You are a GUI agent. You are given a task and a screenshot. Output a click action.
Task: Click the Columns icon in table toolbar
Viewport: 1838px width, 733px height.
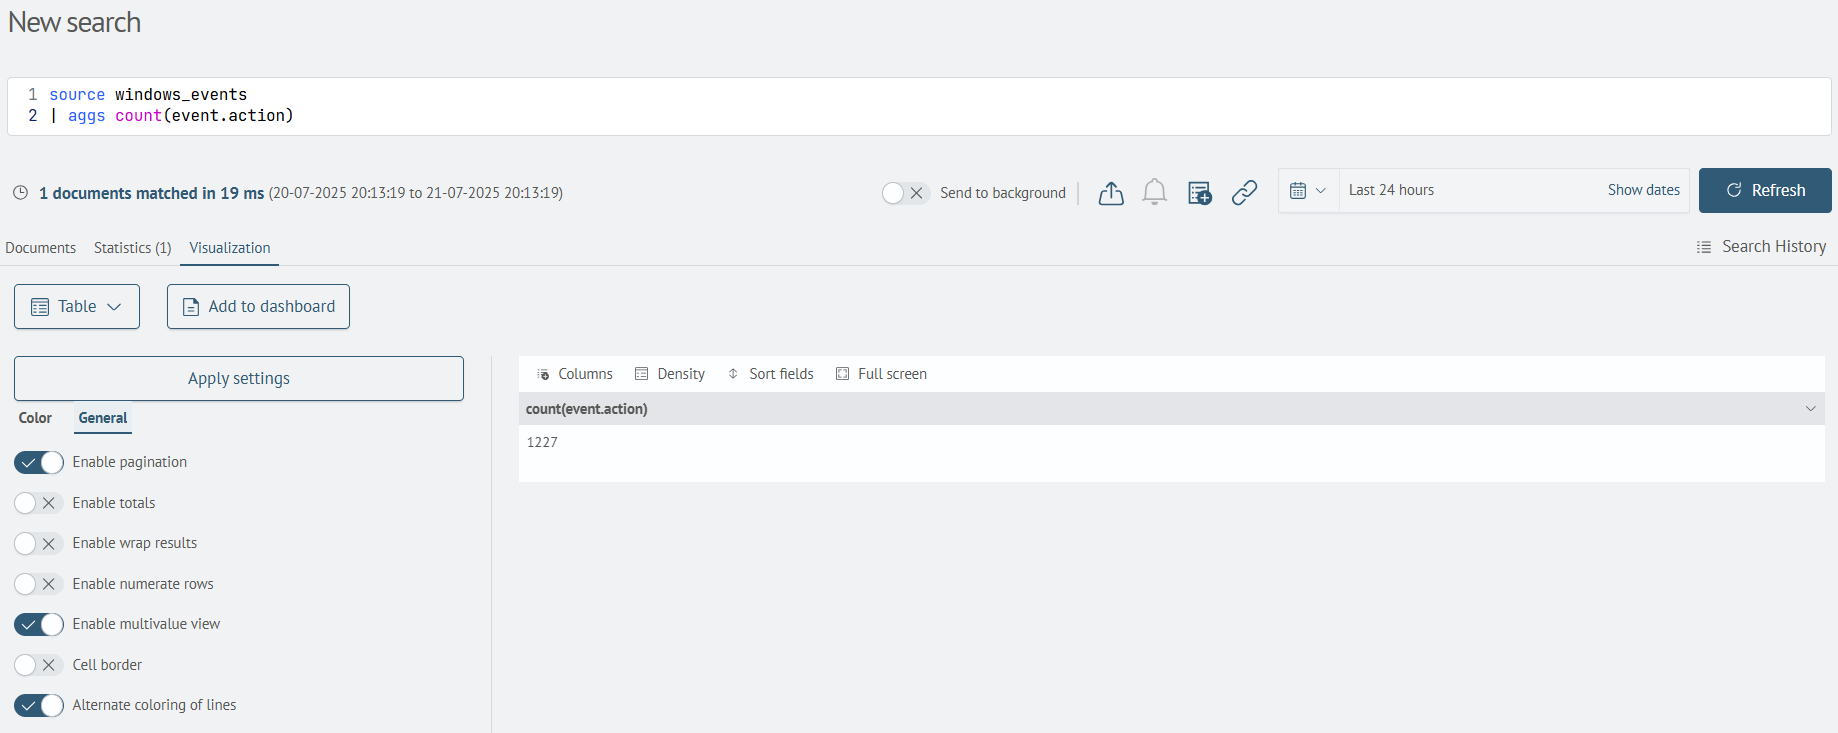point(544,374)
